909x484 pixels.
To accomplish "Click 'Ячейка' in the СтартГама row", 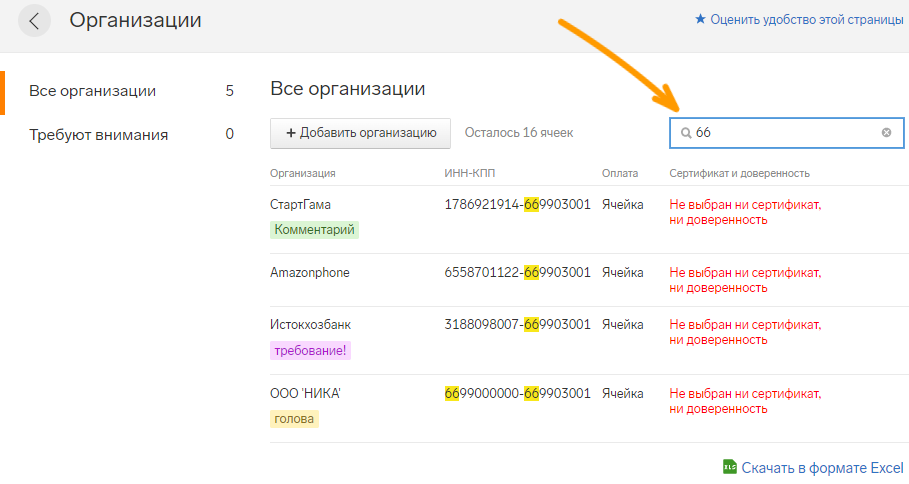I will coord(623,205).
